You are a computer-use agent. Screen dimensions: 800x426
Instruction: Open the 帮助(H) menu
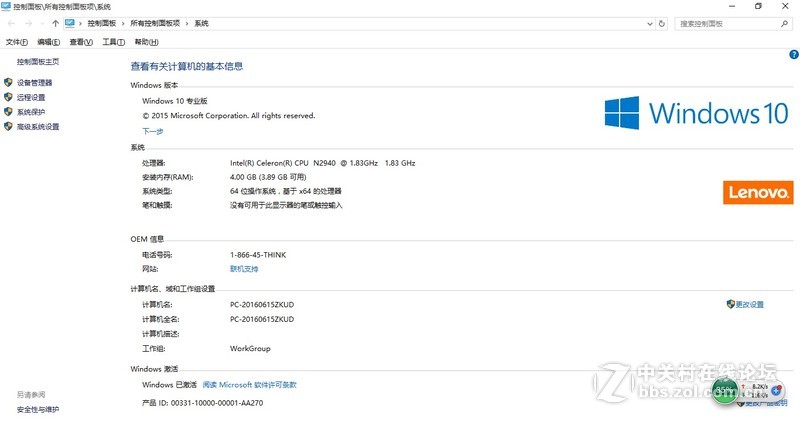[x=146, y=42]
